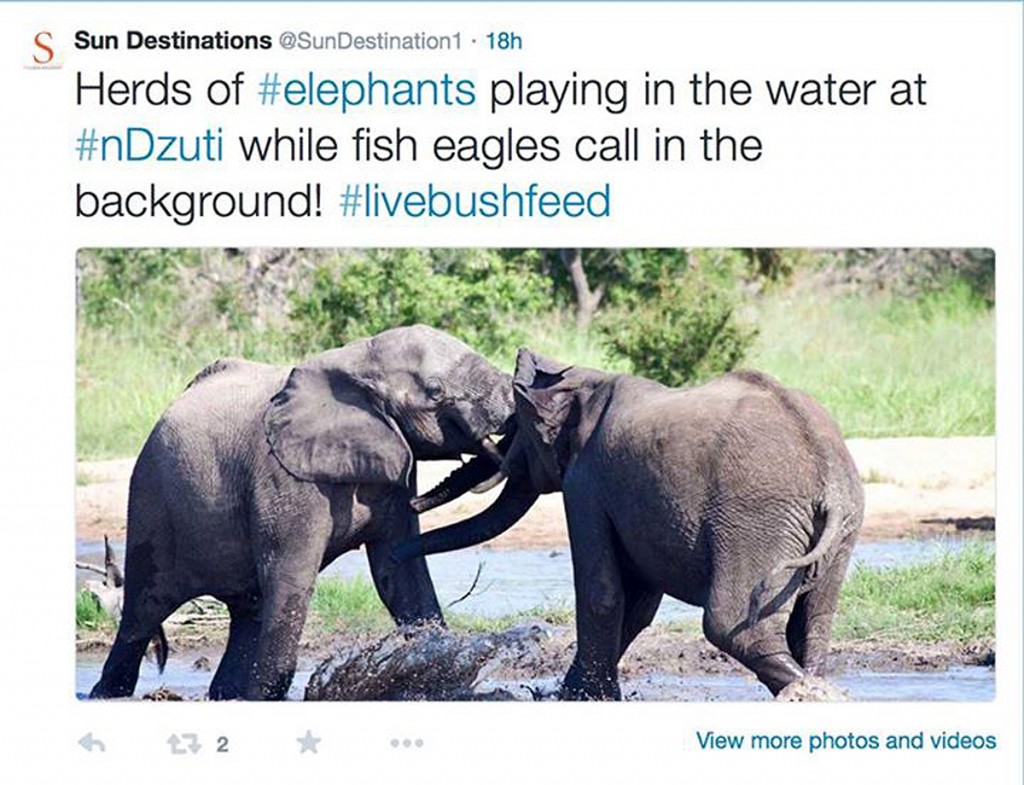
Task: Open the #nDzuti hashtag
Action: point(150,146)
